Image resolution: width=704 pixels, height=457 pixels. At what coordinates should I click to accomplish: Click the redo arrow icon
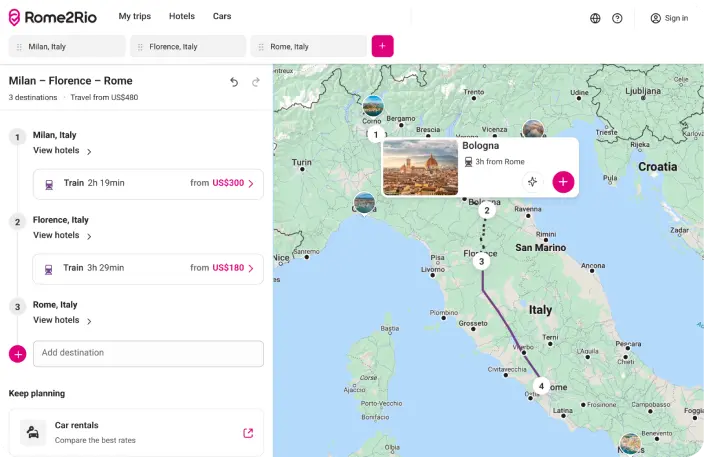click(x=256, y=82)
